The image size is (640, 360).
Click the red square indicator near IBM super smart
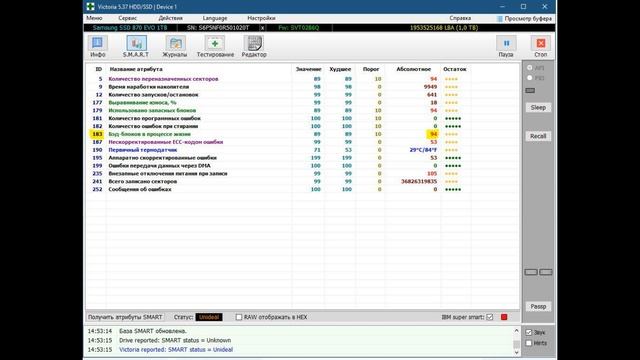pyautogui.click(x=504, y=317)
